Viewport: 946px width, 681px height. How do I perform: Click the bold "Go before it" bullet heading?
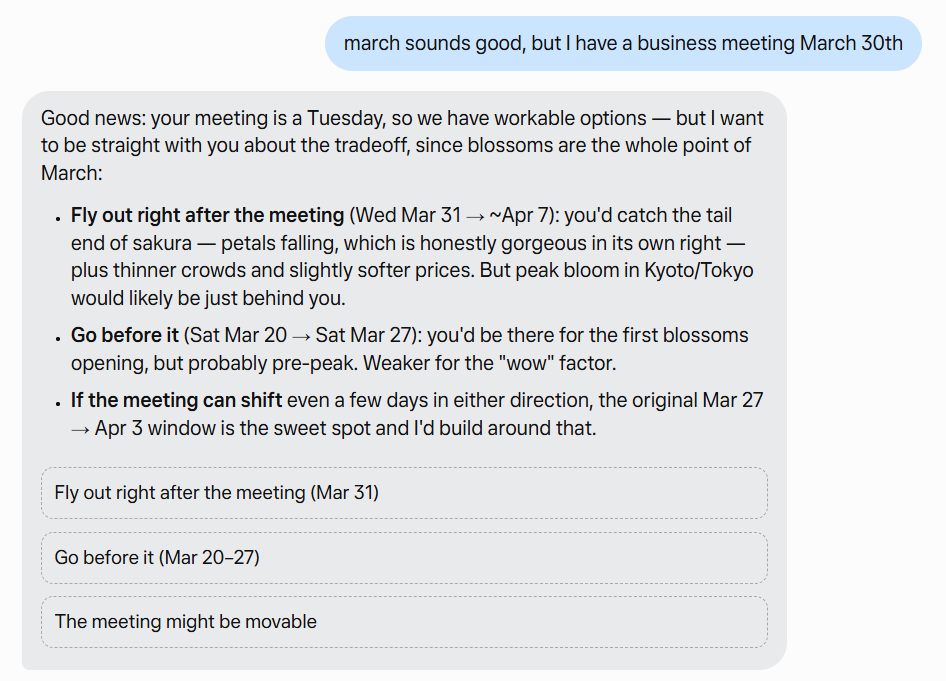(x=125, y=335)
